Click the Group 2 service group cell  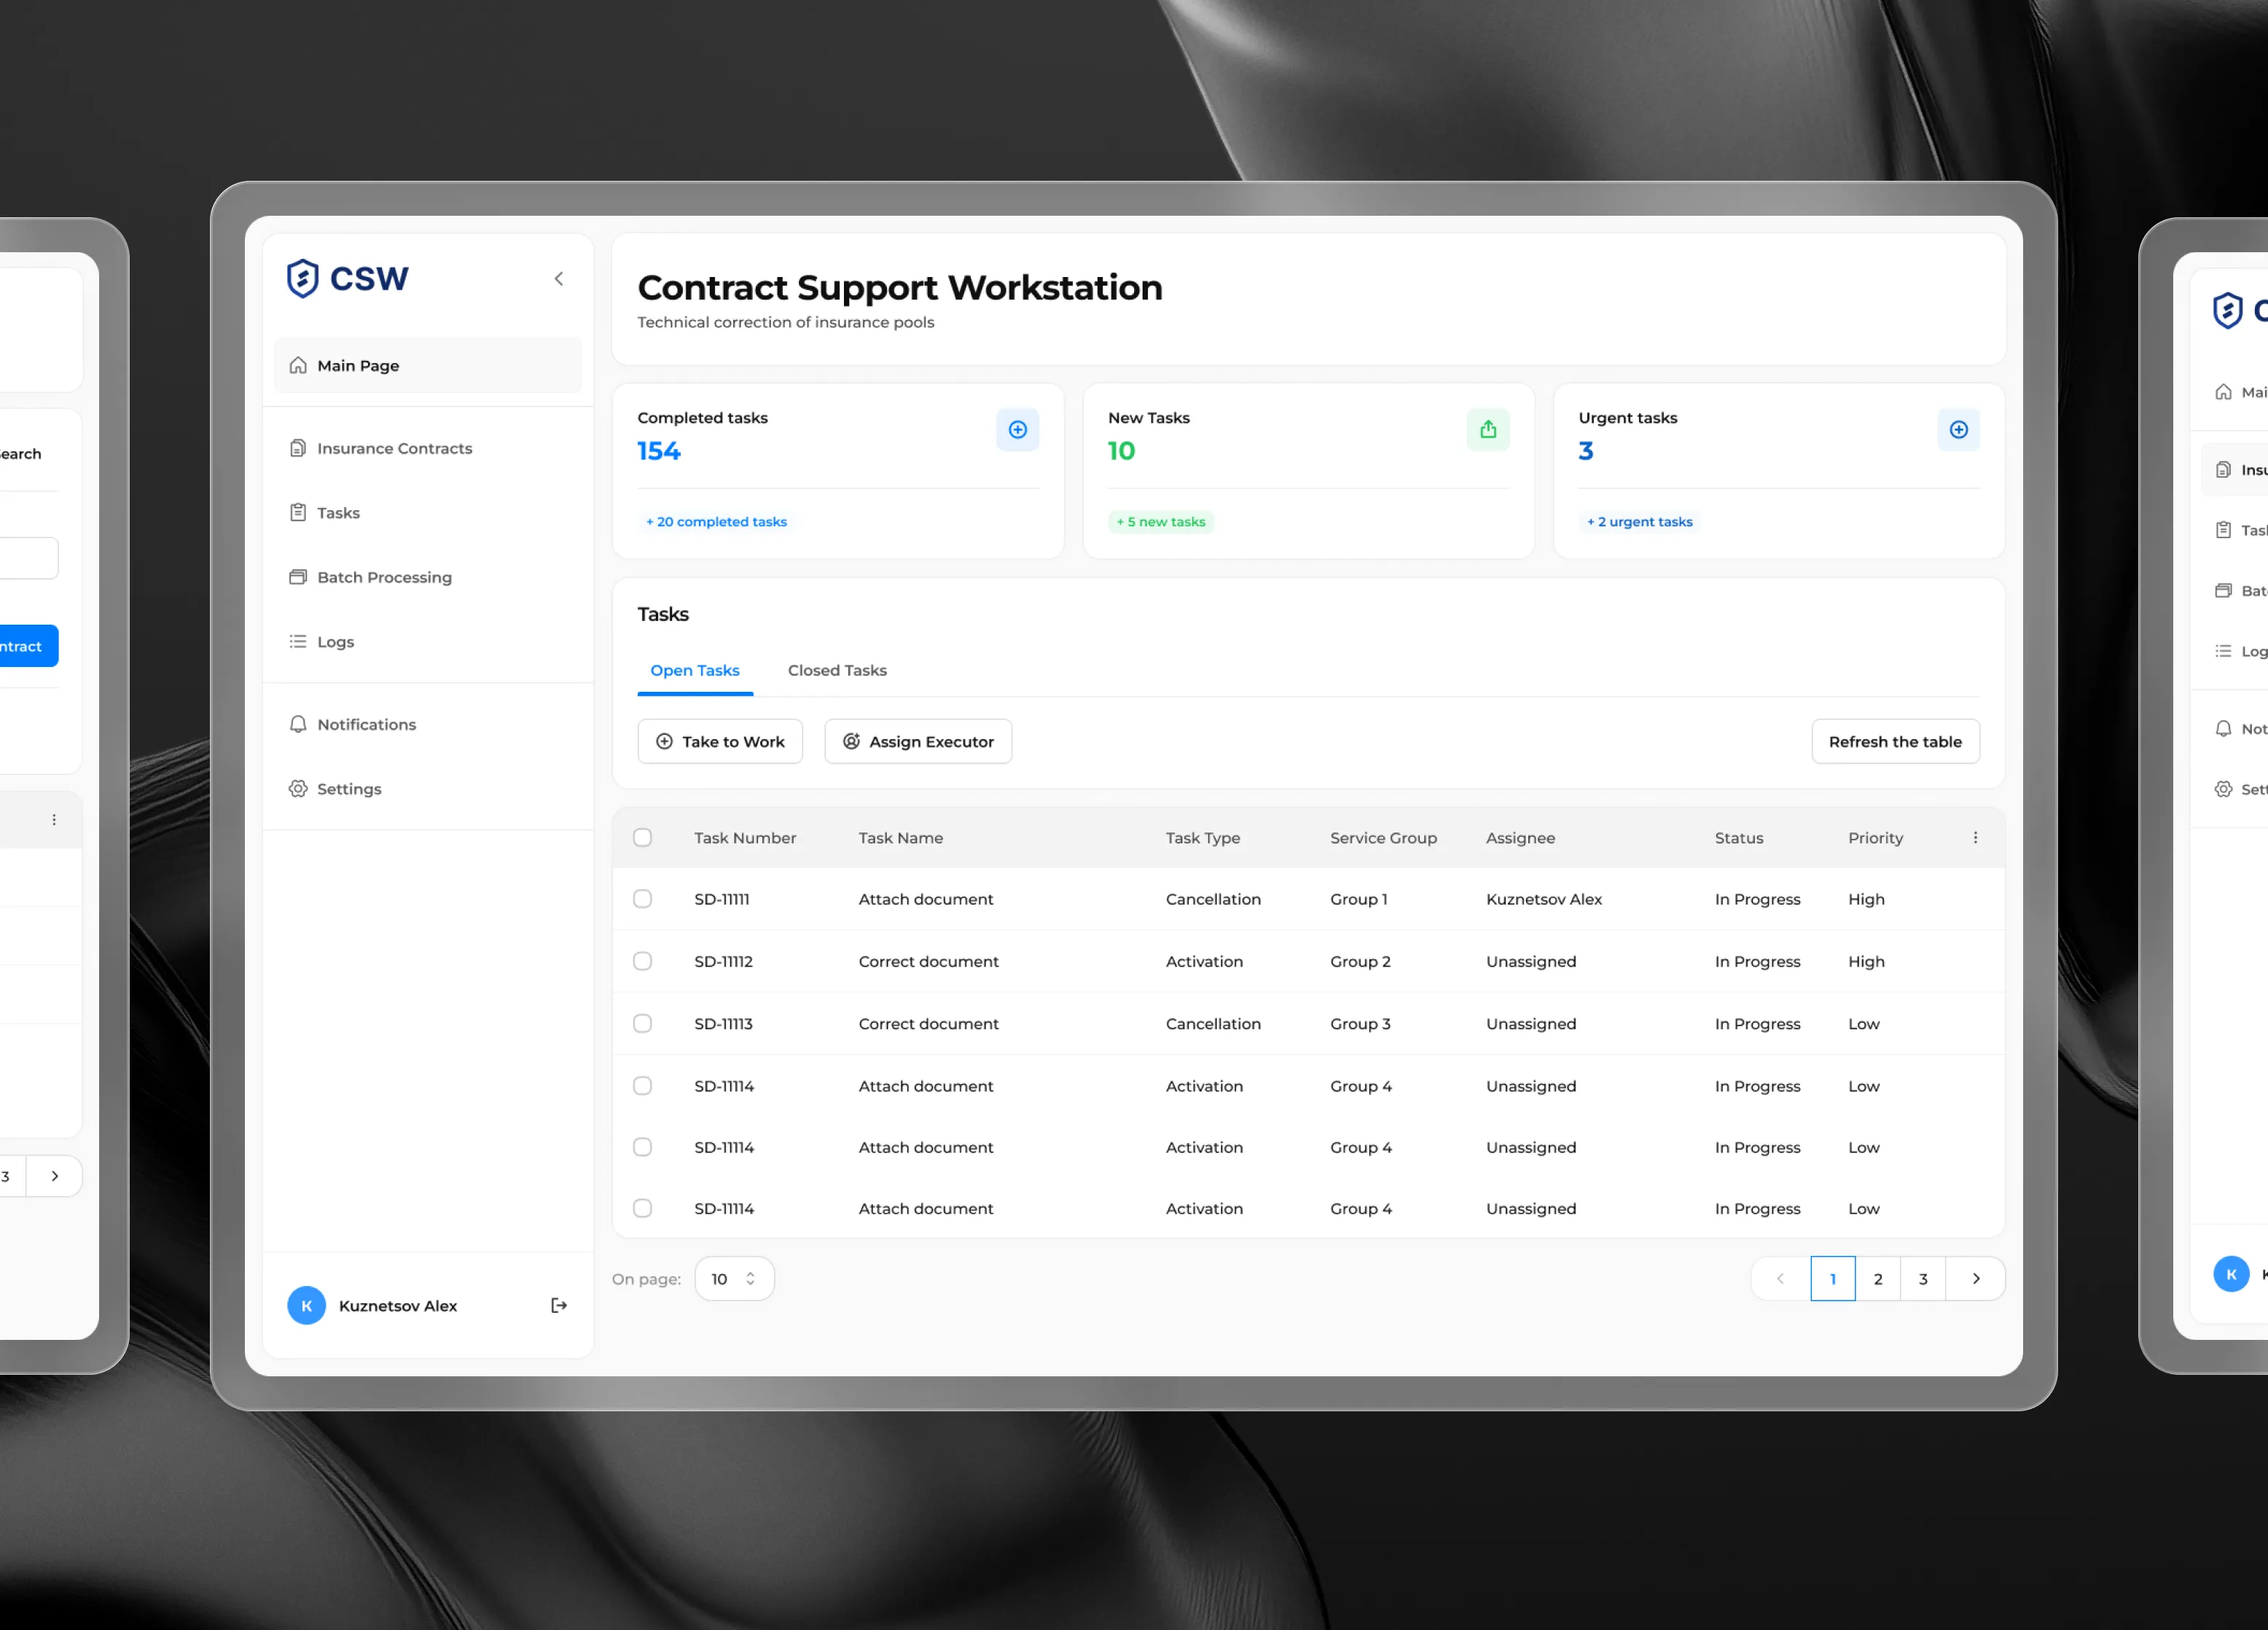click(1360, 961)
